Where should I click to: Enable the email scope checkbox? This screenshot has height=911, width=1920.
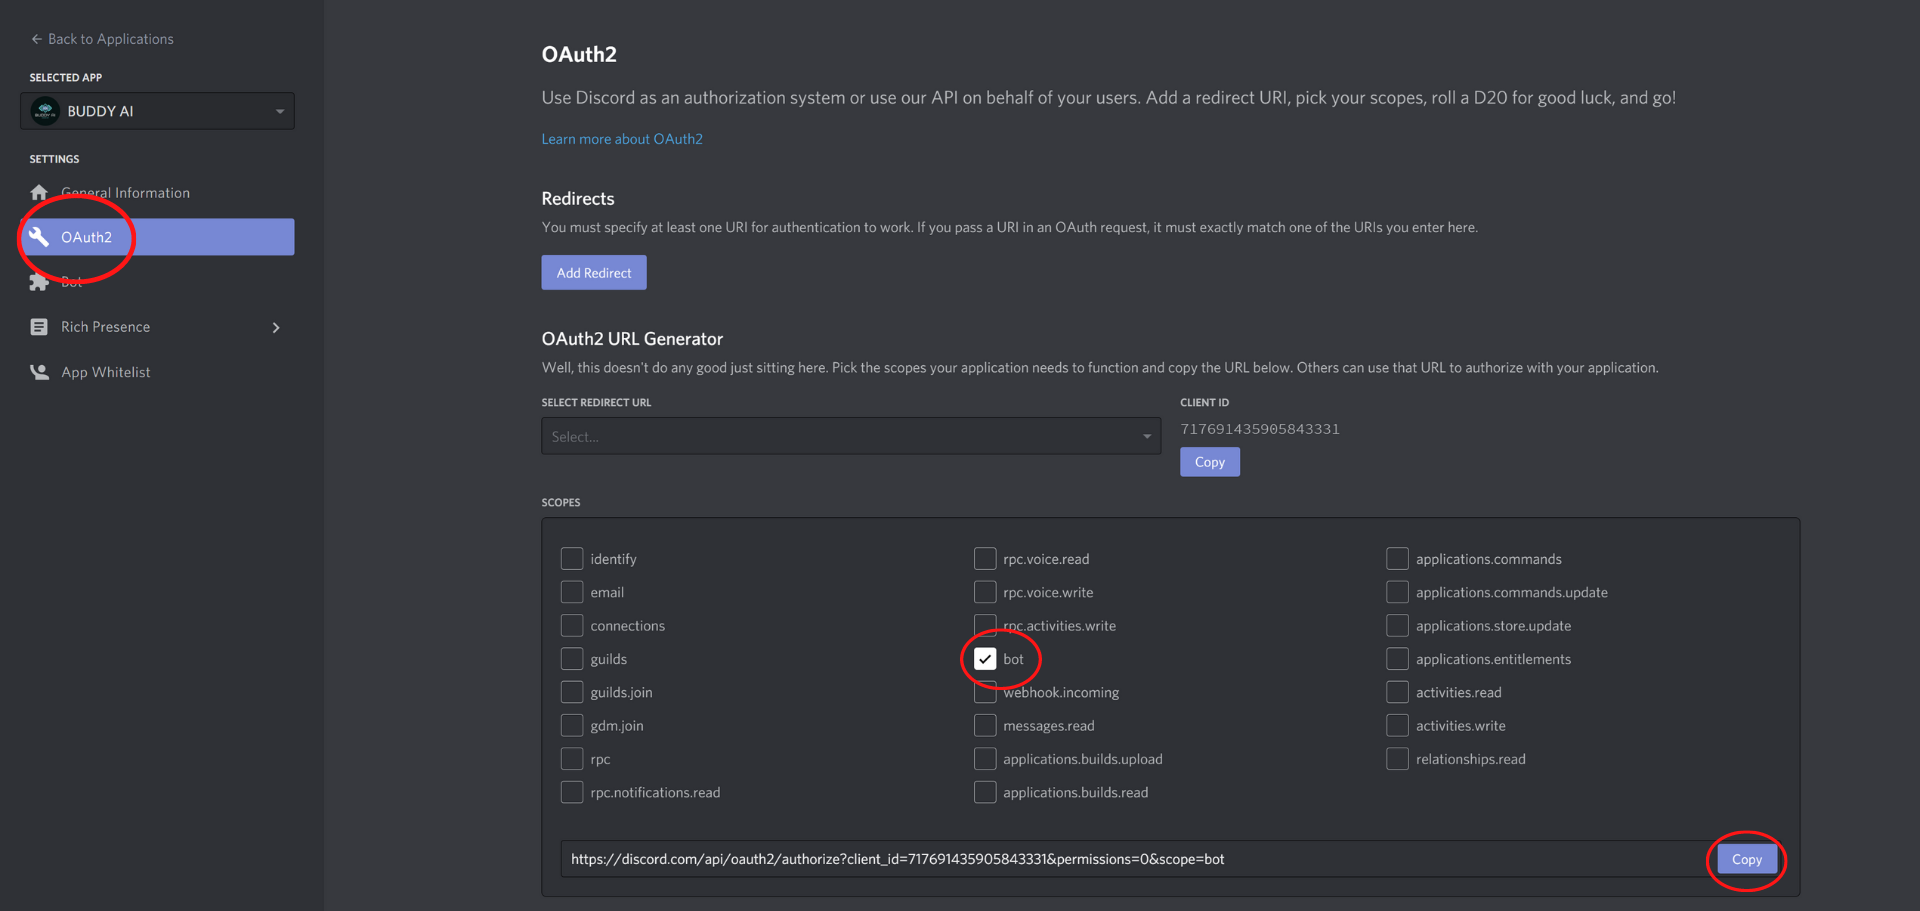click(572, 592)
